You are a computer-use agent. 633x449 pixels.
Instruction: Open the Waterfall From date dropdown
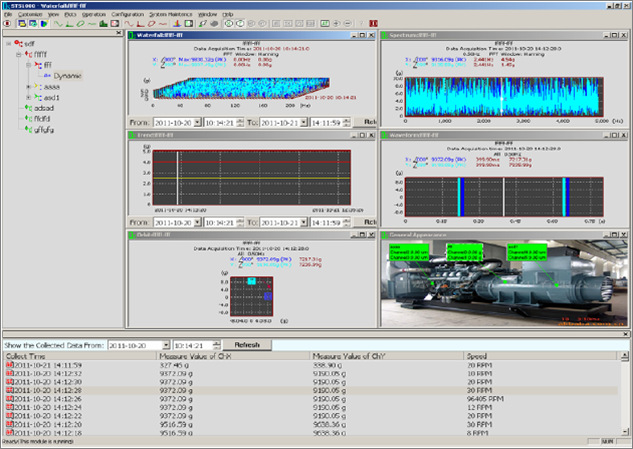pos(197,122)
